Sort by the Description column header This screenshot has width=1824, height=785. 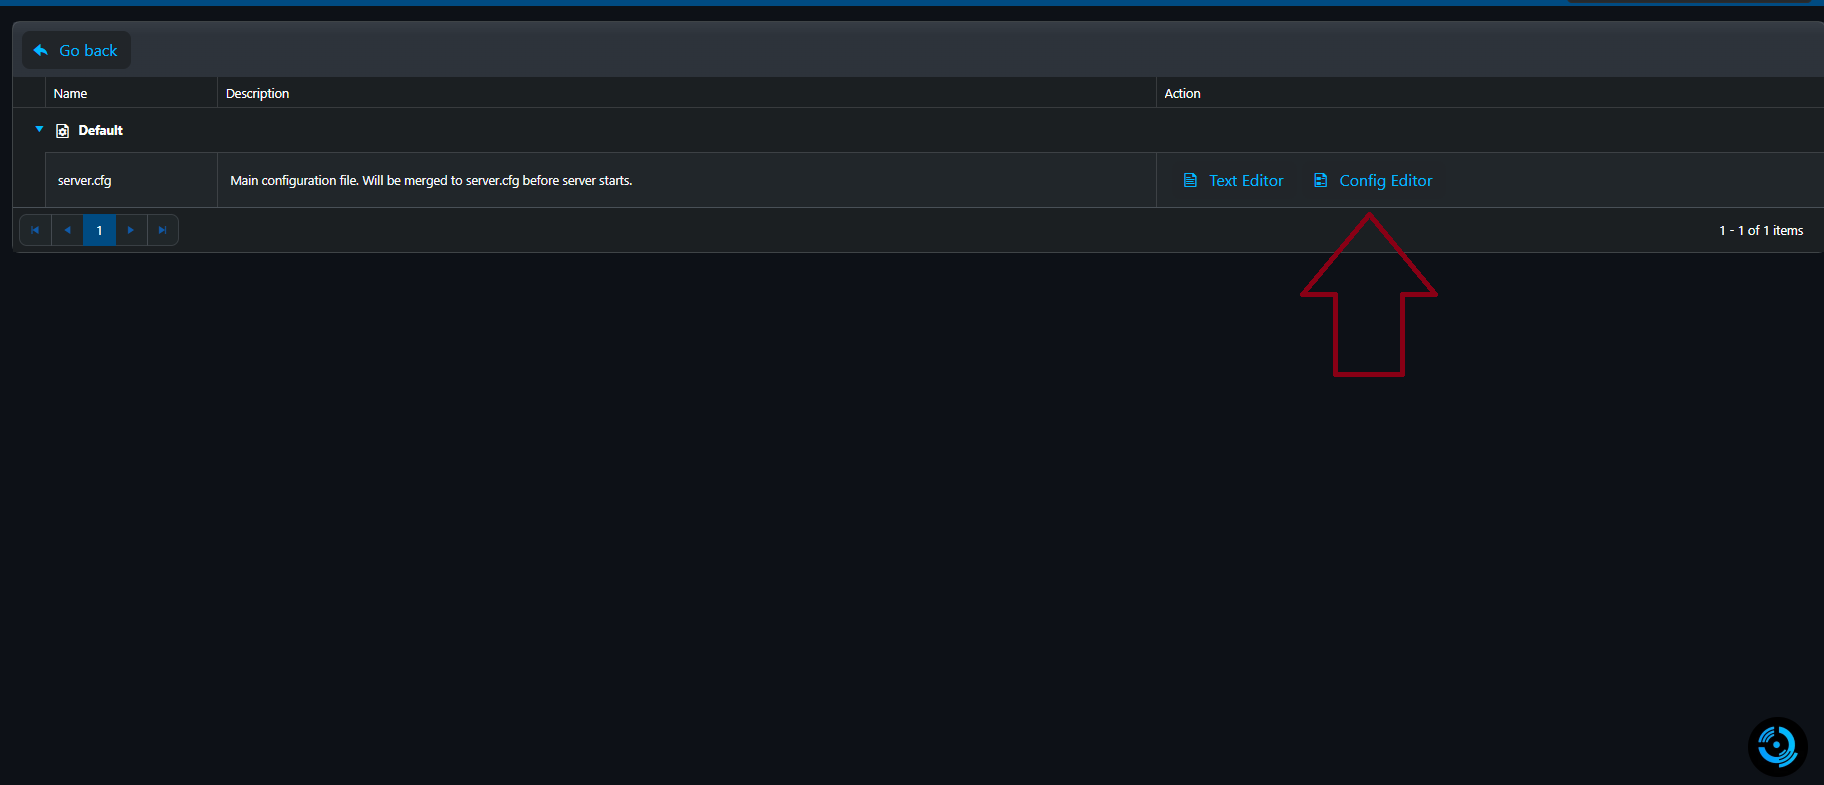(x=257, y=93)
